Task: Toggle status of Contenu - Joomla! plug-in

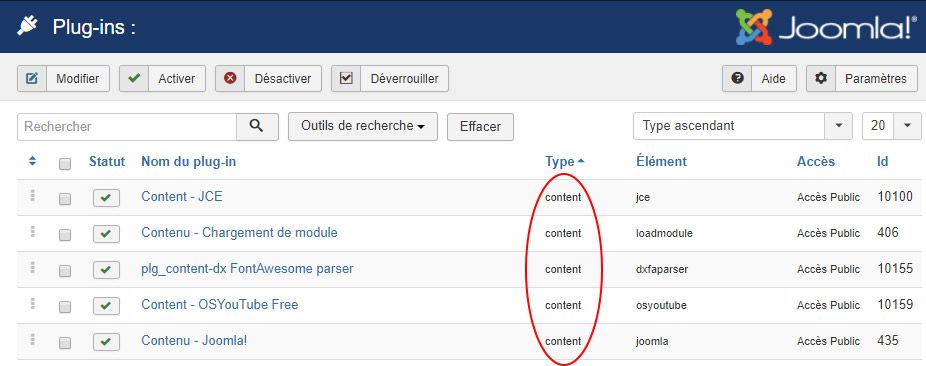Action: (106, 342)
